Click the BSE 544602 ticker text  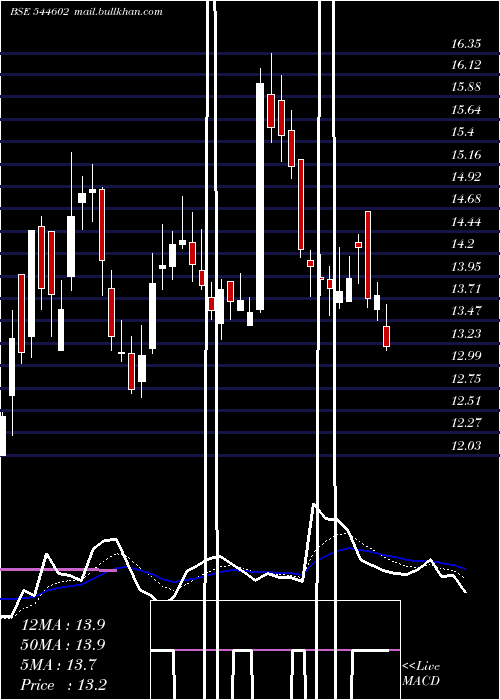tap(39, 12)
